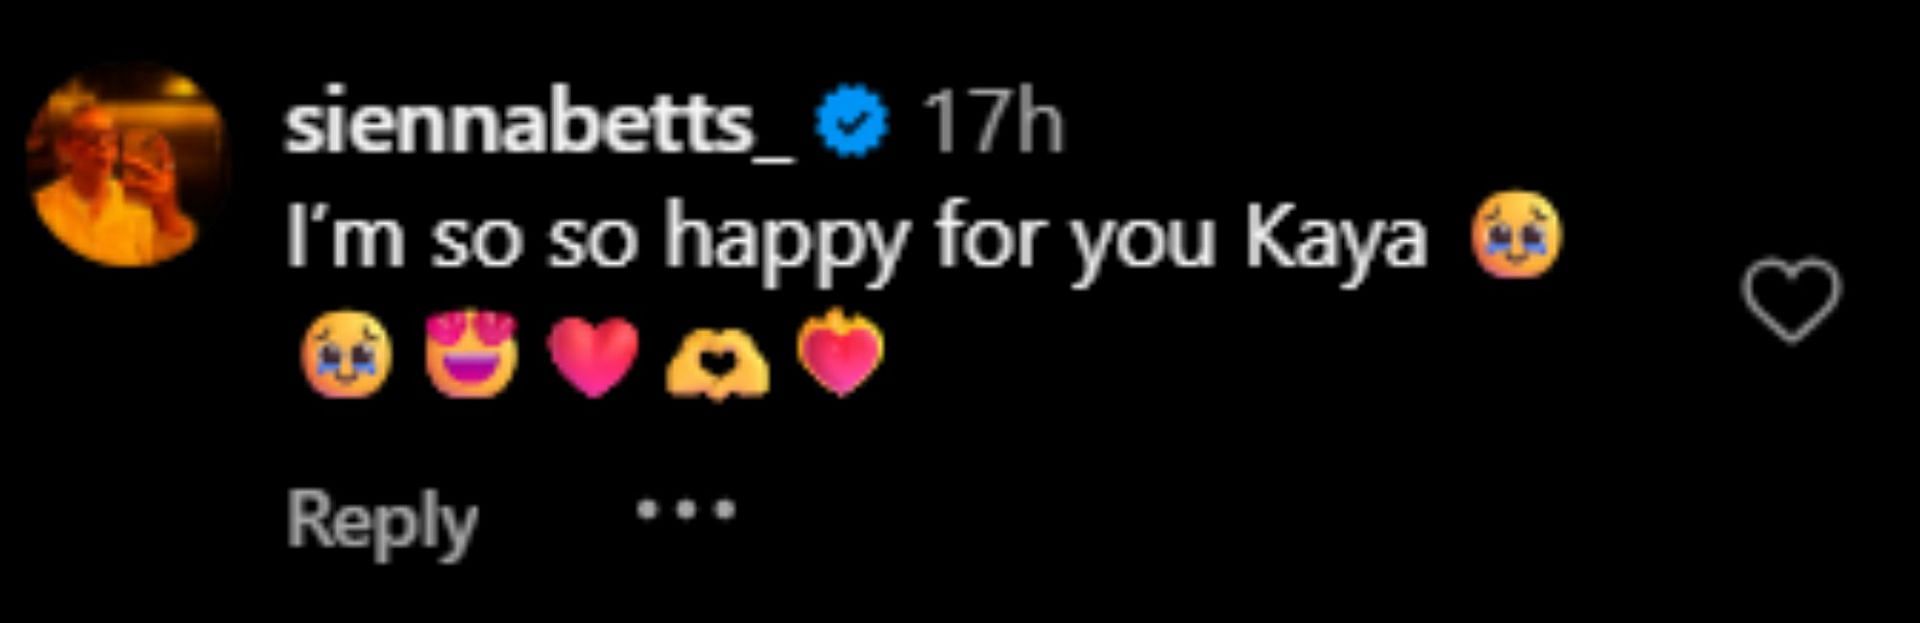This screenshot has width=1920, height=623.
Task: Click the blue verified badge
Action: tap(851, 123)
